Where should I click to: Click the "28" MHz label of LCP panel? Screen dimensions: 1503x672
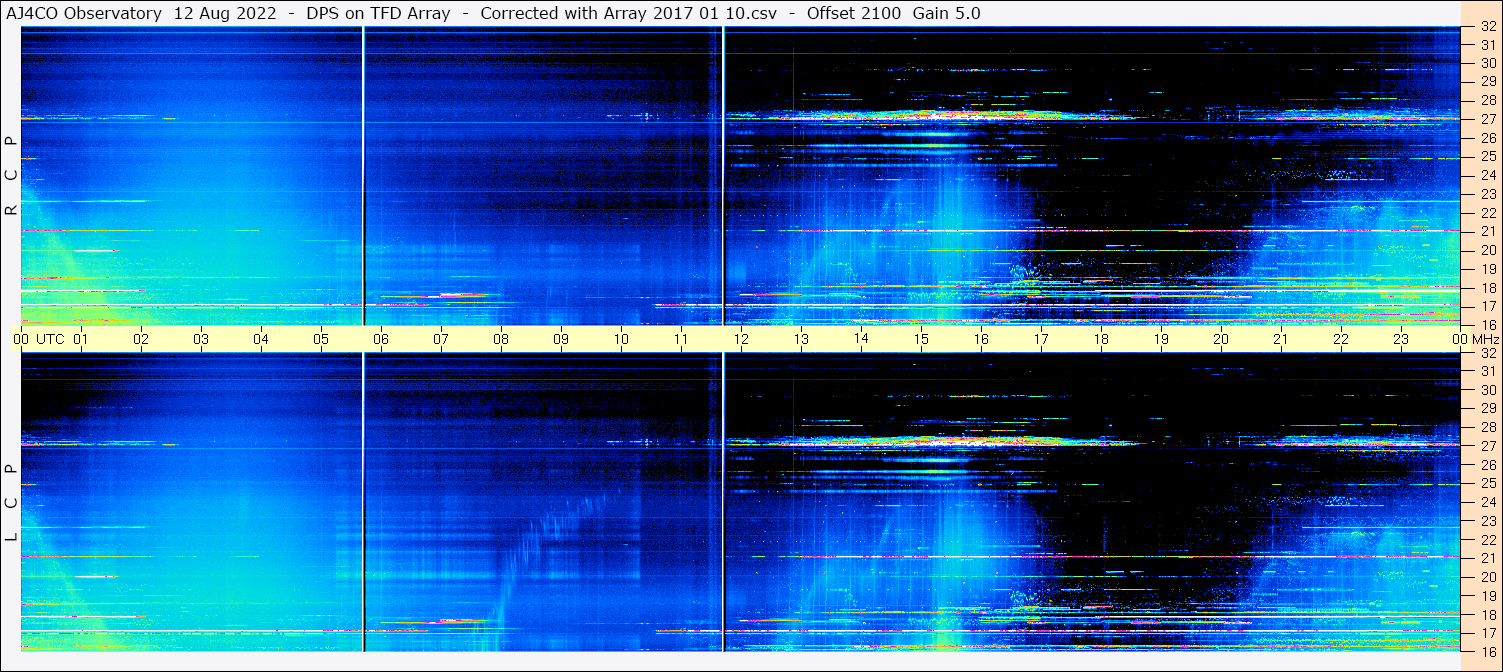tap(1488, 427)
